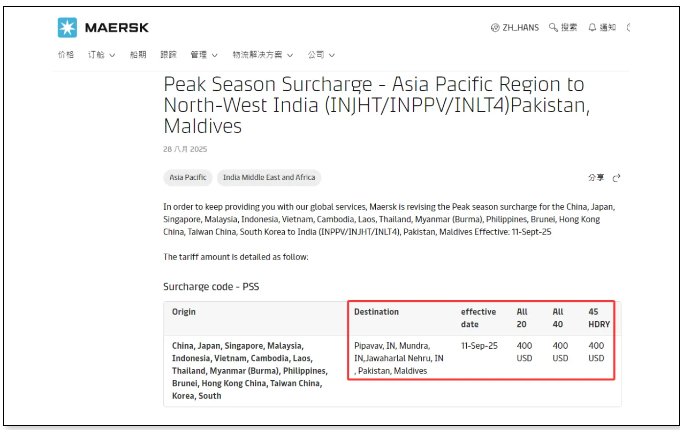Click the China, Japan, Singapore origin cell
Viewport: 685px width, 430px height.
click(x=250, y=371)
